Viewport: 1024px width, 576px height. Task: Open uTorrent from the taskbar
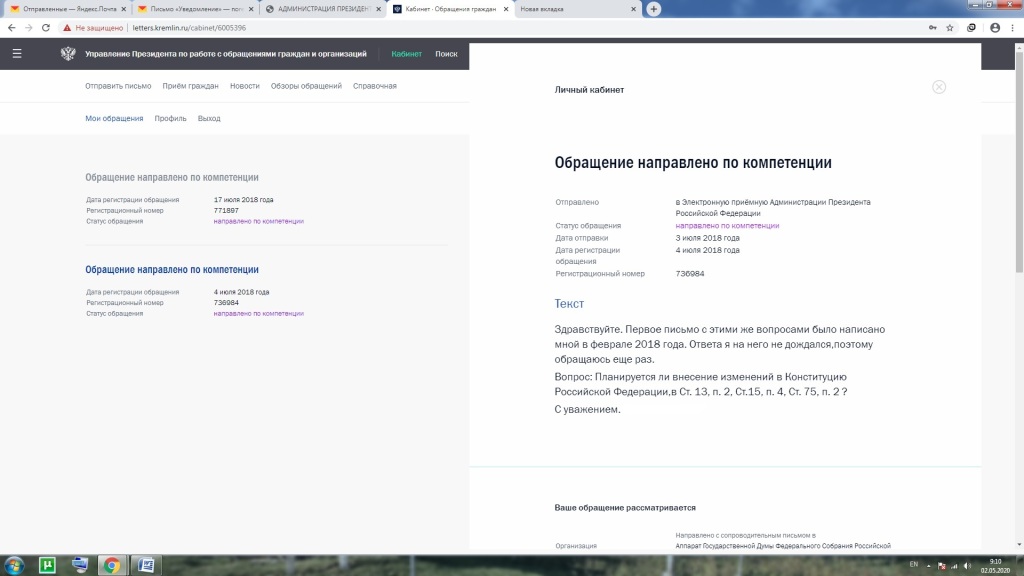(x=47, y=566)
